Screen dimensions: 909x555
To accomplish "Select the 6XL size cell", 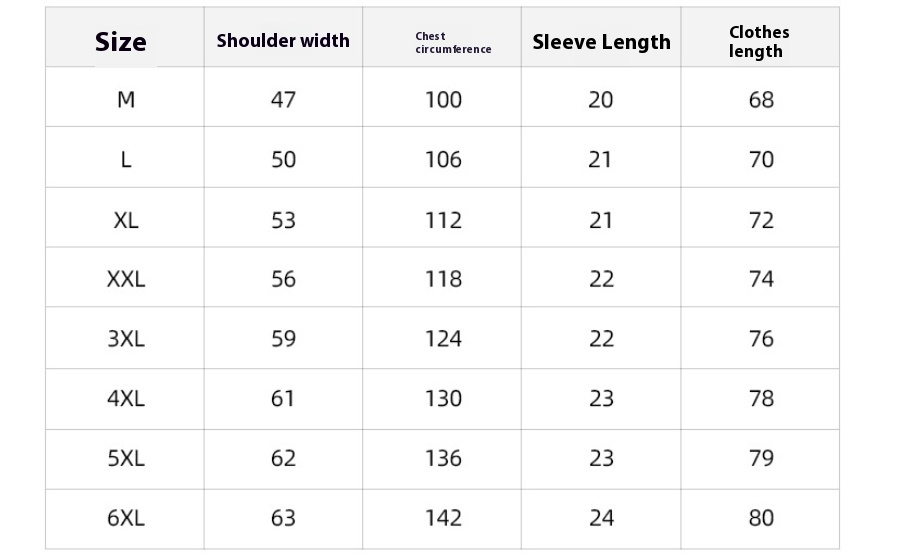I will point(126,518).
